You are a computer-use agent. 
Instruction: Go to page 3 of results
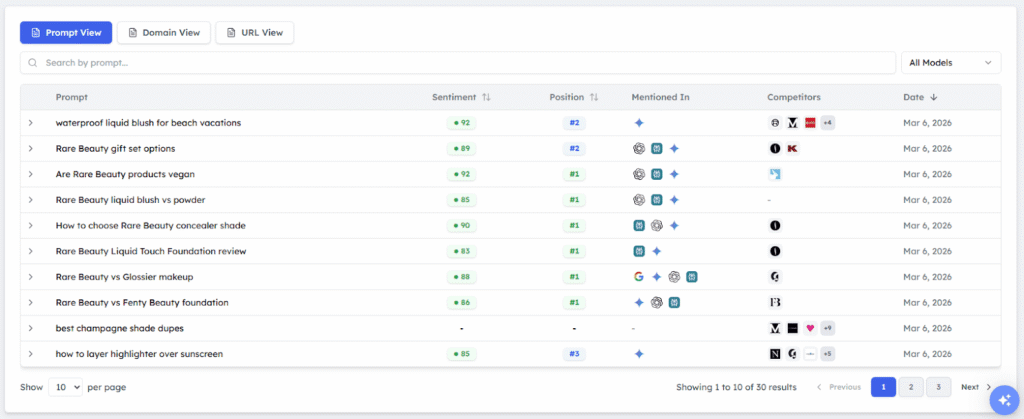tap(938, 387)
